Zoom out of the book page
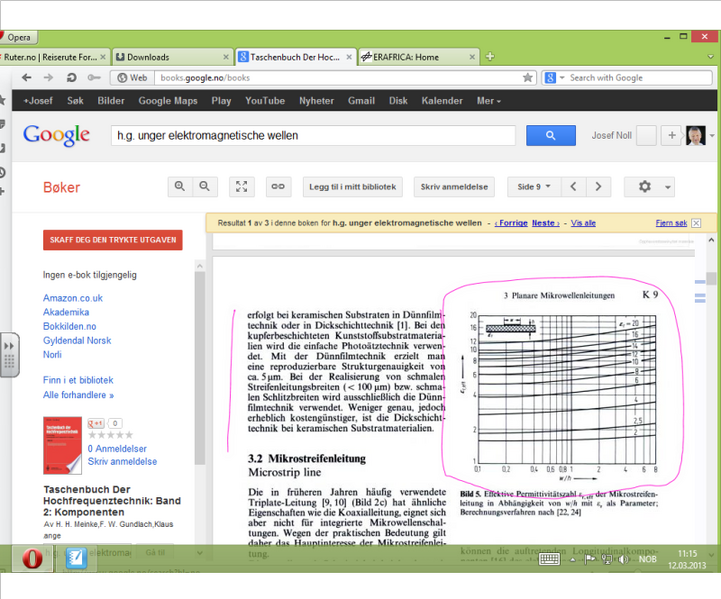The image size is (721, 599). click(205, 187)
